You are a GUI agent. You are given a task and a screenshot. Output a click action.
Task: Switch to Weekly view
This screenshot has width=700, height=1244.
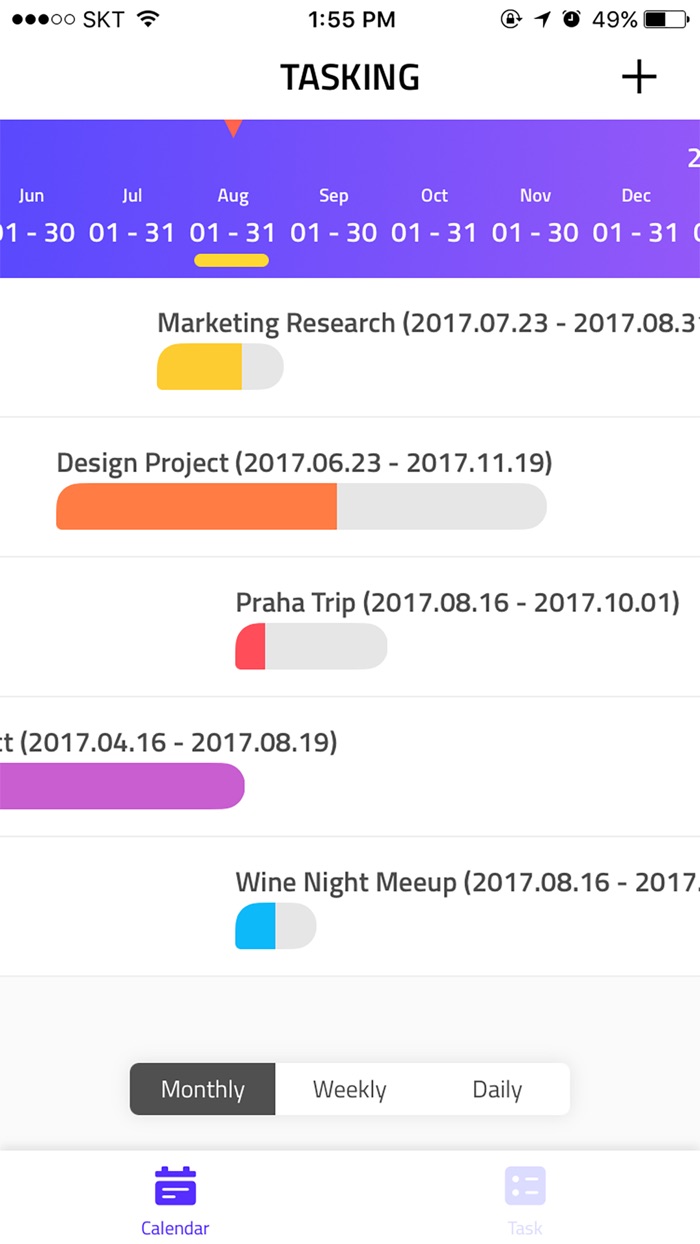pos(348,1089)
